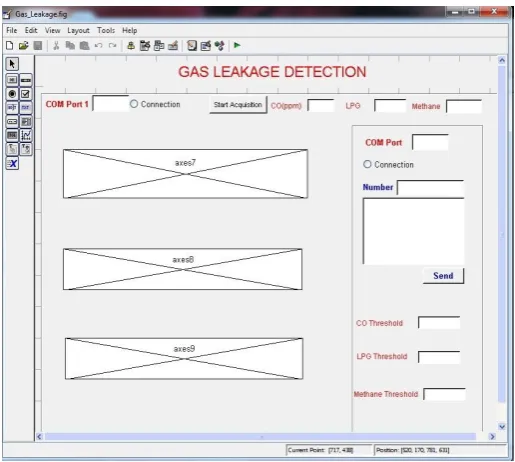Pick the Edit Text palette component
515x462 pixels.
tap(12, 108)
